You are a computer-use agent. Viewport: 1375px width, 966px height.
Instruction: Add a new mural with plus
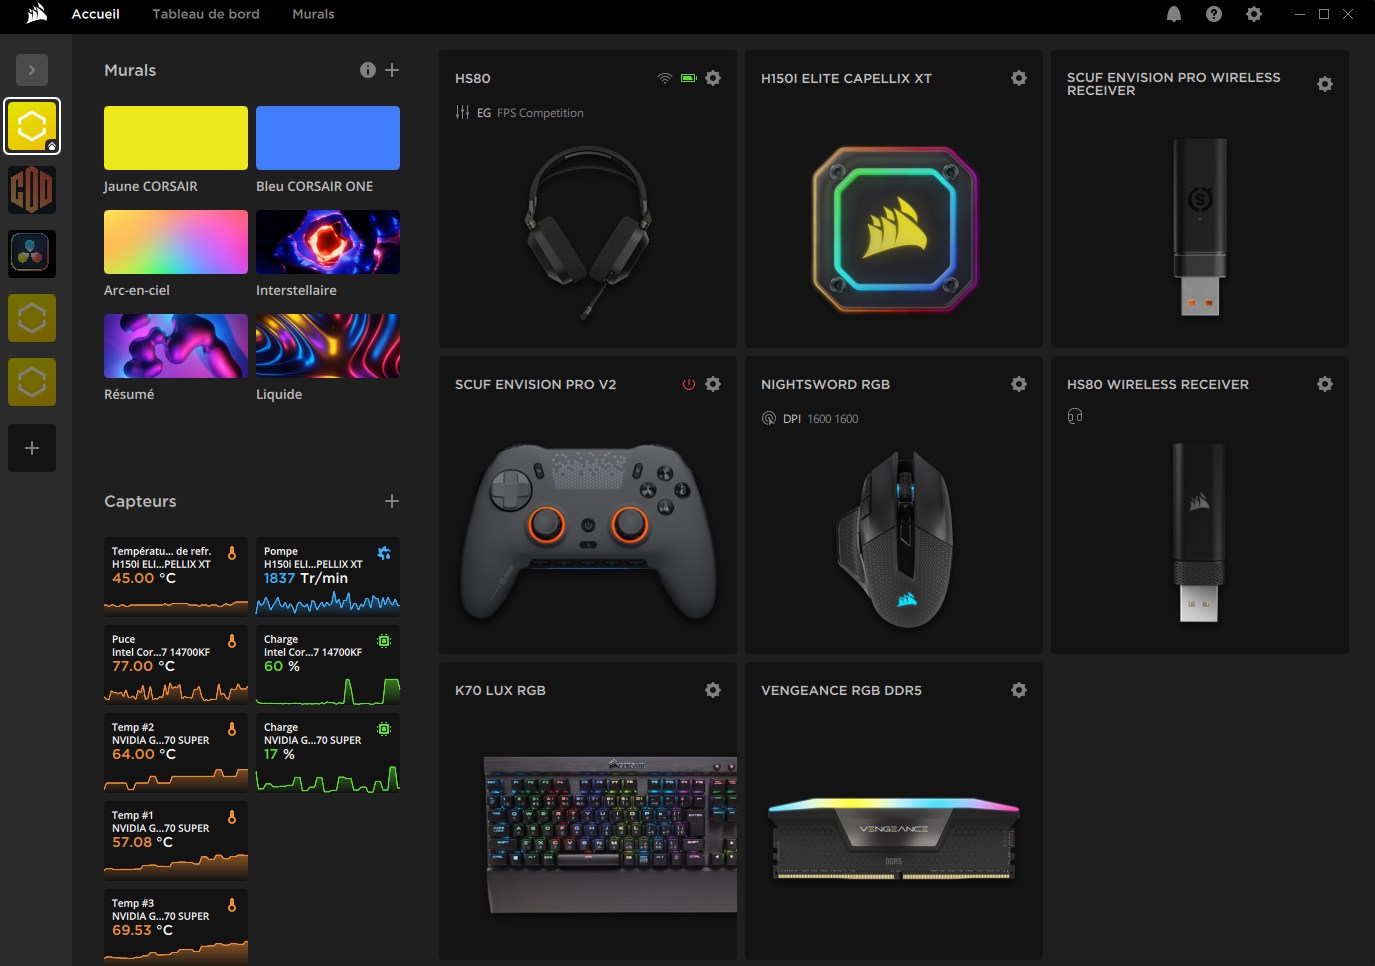click(x=392, y=70)
